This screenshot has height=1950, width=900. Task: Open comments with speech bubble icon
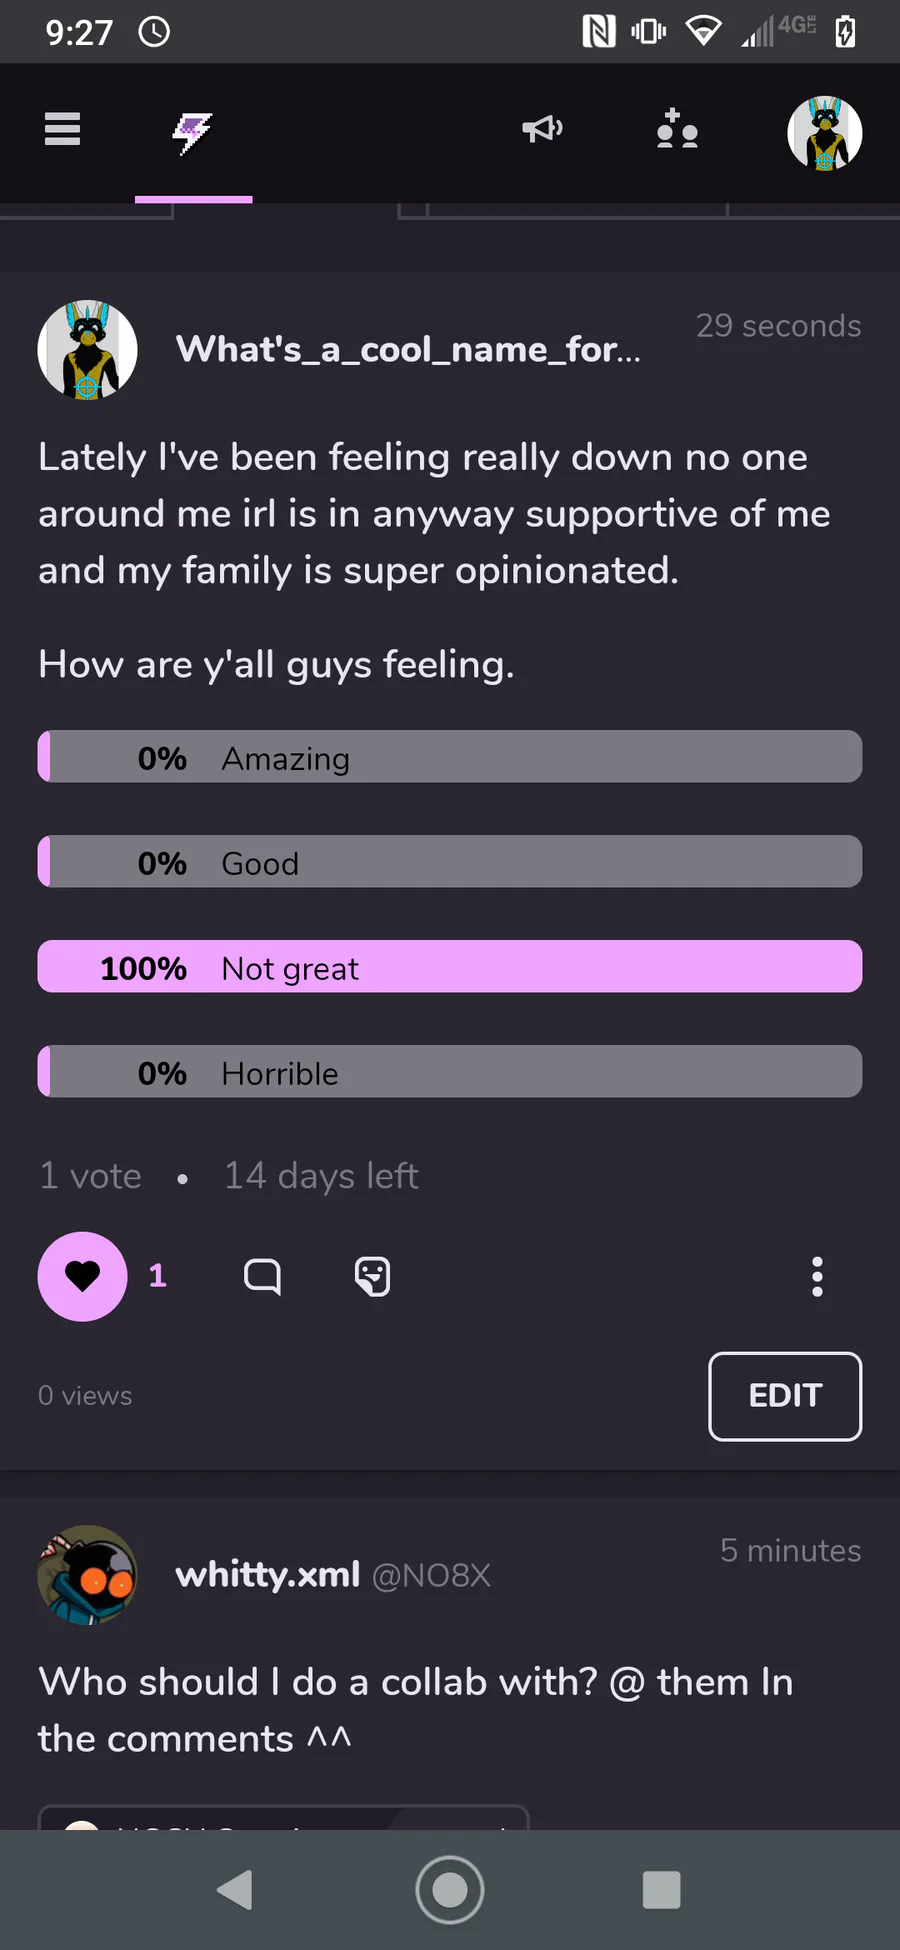point(262,1277)
